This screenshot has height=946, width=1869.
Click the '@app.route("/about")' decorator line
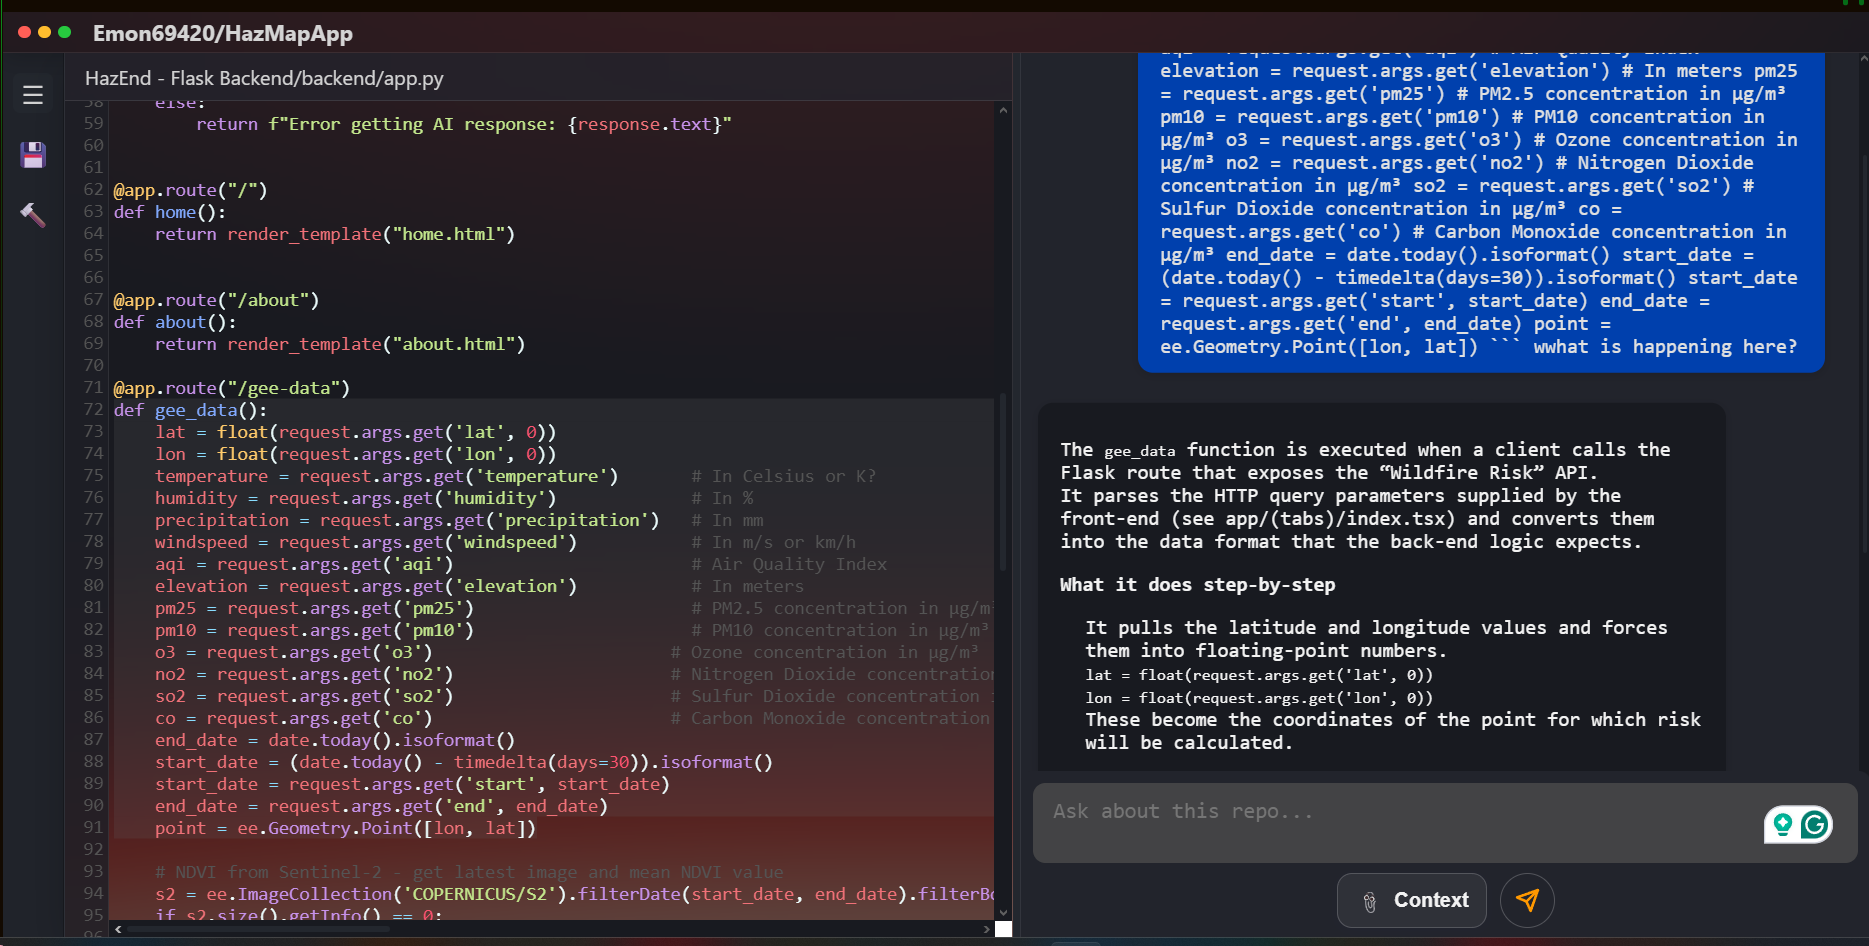click(216, 300)
